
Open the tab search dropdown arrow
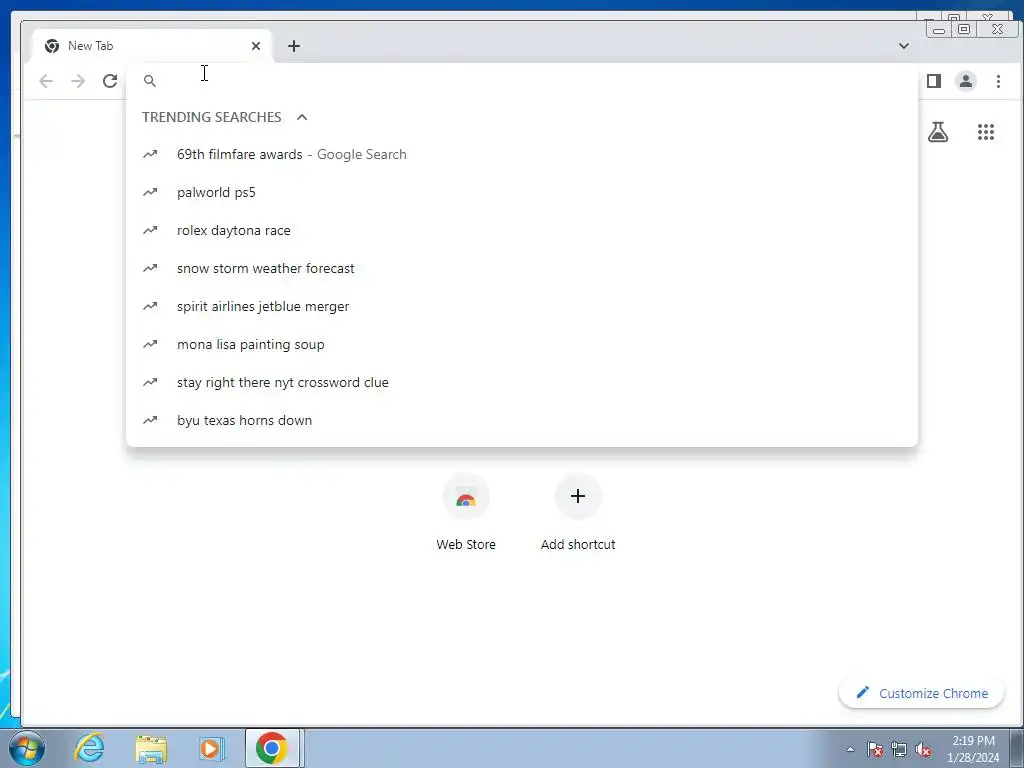point(904,46)
